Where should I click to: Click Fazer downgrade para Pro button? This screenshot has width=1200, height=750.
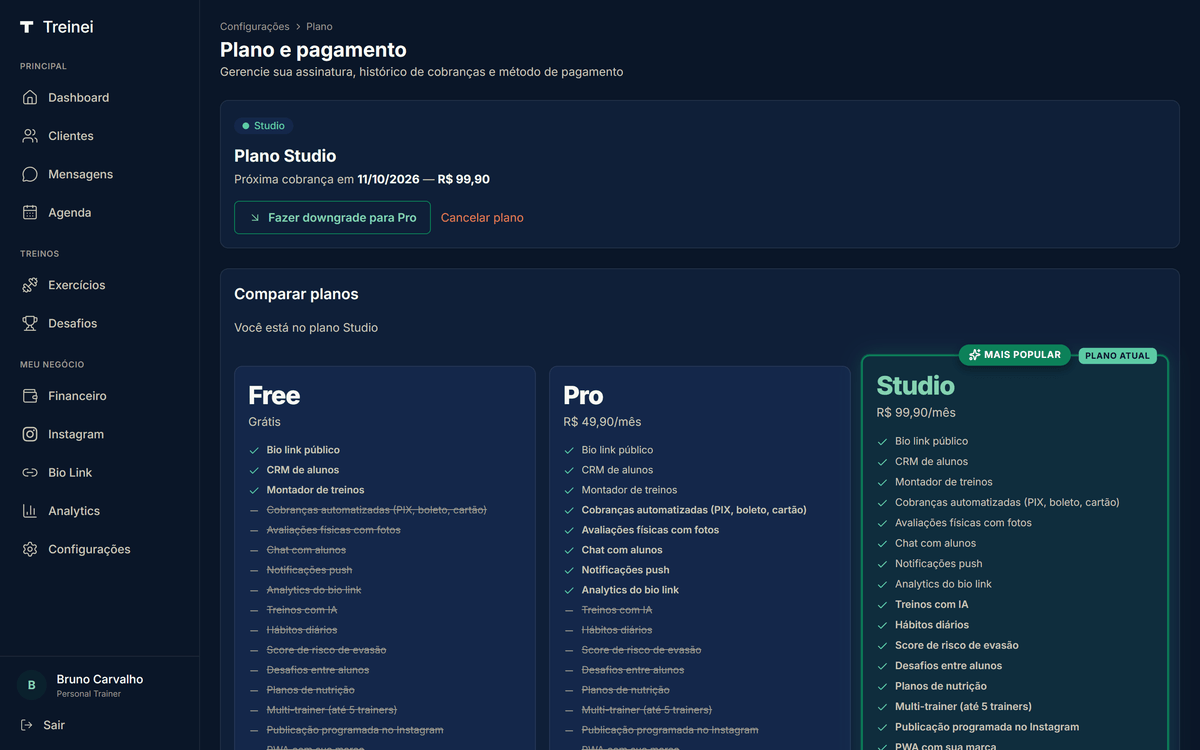pyautogui.click(x=332, y=217)
